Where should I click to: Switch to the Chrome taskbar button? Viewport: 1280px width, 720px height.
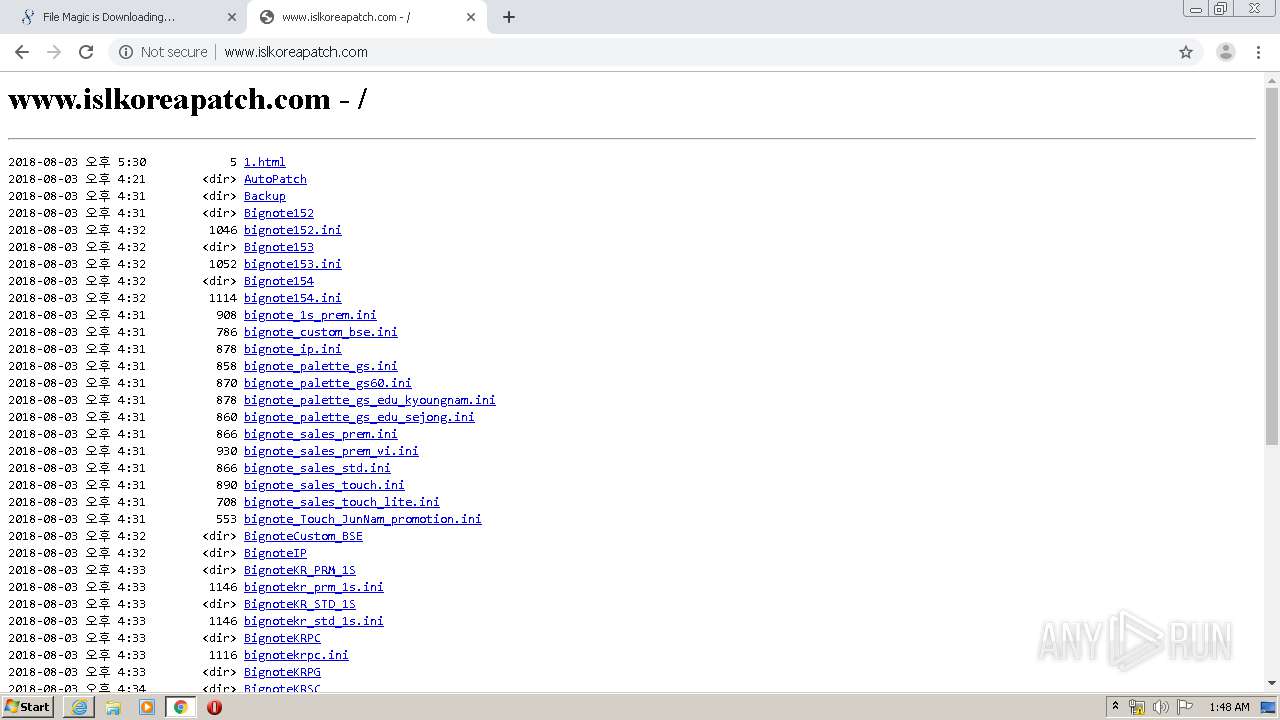point(180,707)
